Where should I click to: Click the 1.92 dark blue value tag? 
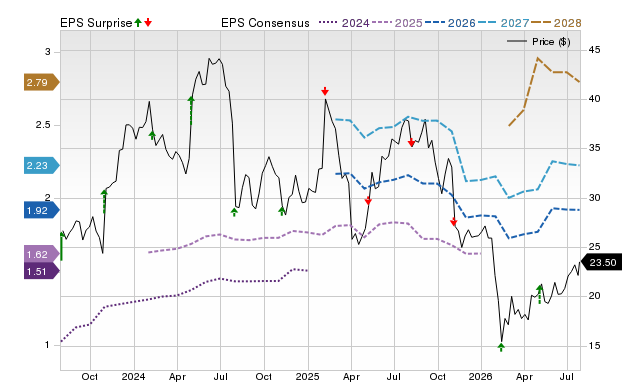41,210
